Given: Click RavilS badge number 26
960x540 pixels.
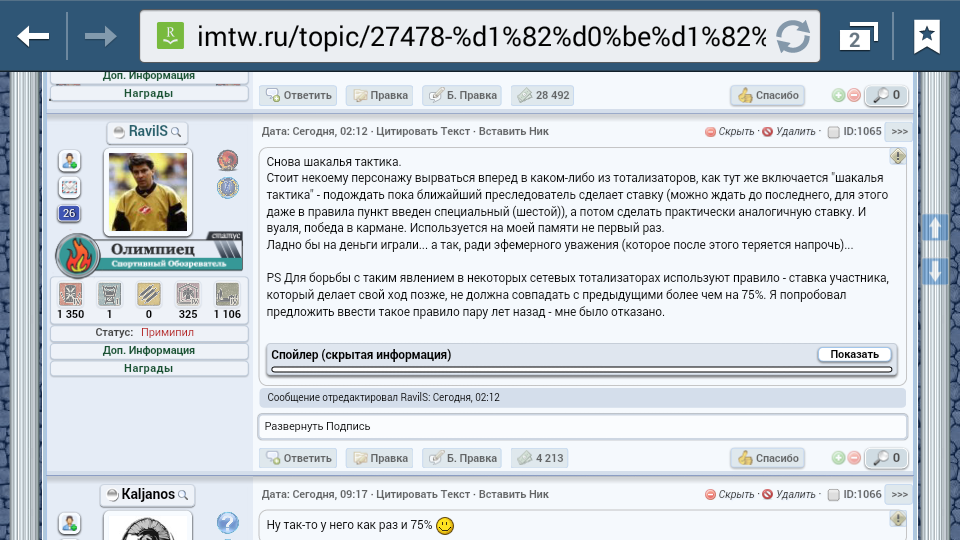Looking at the screenshot, I should click(69, 213).
